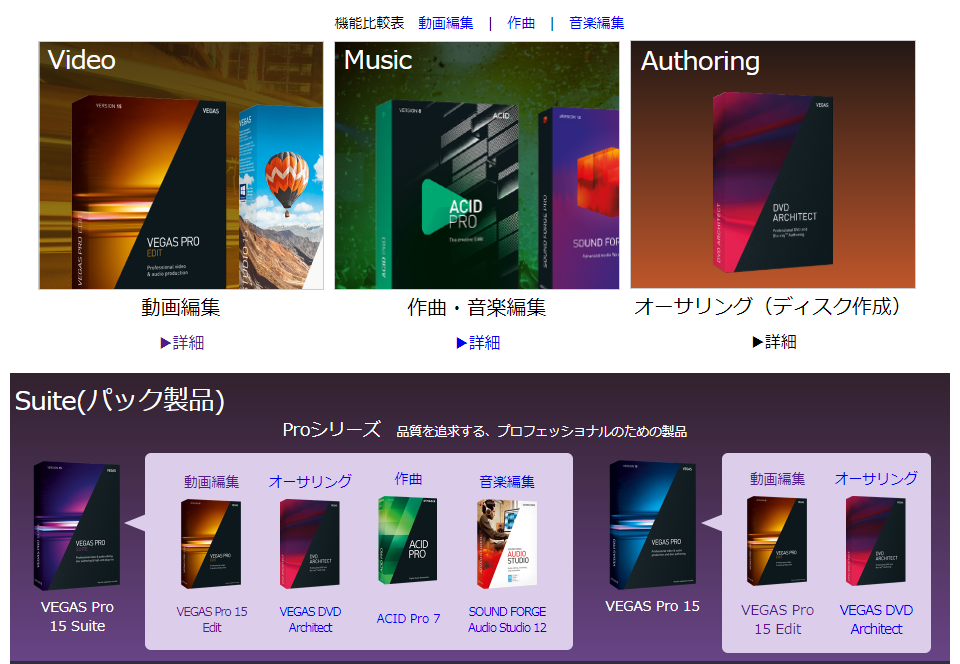Click the Video category banner image

(x=181, y=165)
